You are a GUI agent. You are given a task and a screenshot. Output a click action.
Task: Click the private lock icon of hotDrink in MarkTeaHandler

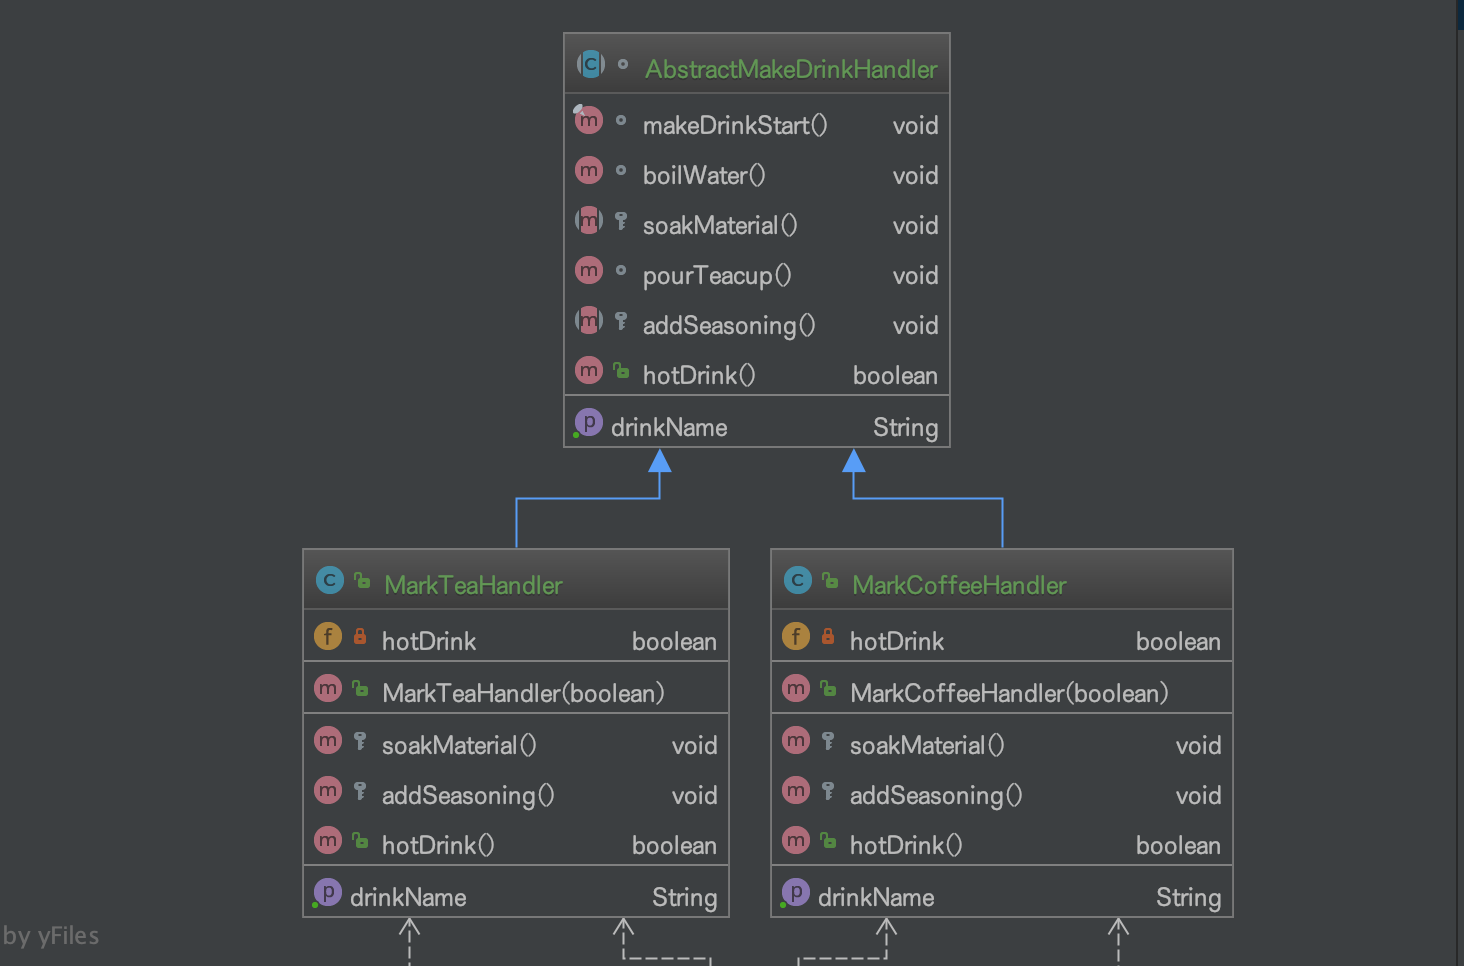click(x=360, y=637)
